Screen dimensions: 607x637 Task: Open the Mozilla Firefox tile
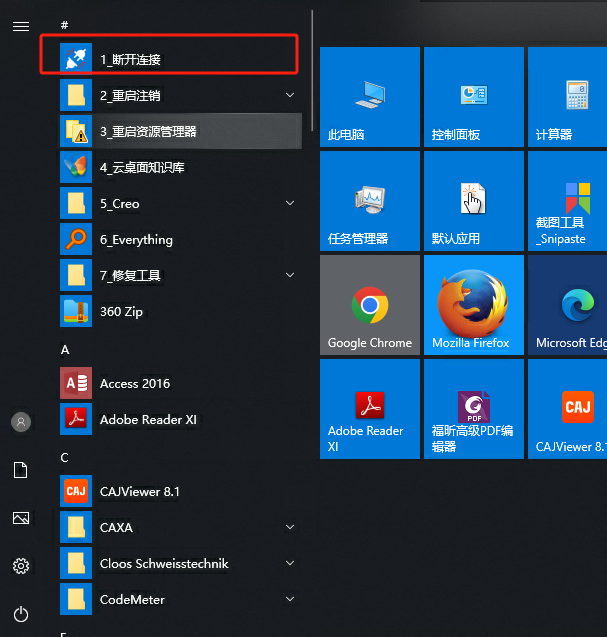tap(474, 304)
